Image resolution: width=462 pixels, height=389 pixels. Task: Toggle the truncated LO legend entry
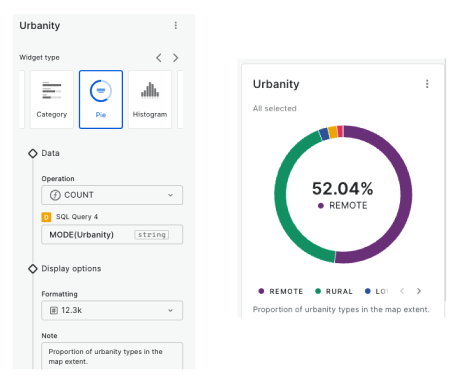point(377,291)
